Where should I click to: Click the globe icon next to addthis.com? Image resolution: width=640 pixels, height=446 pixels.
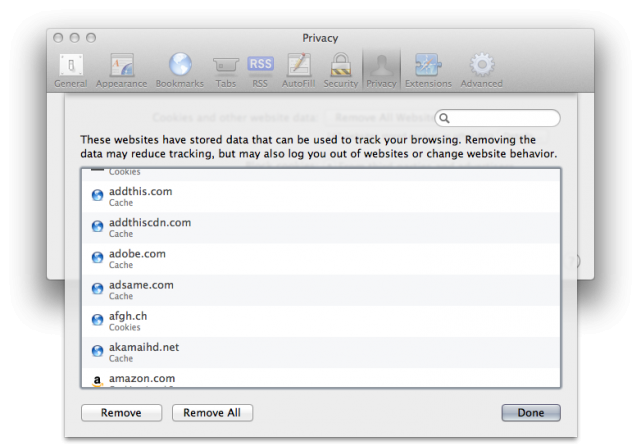(x=97, y=195)
